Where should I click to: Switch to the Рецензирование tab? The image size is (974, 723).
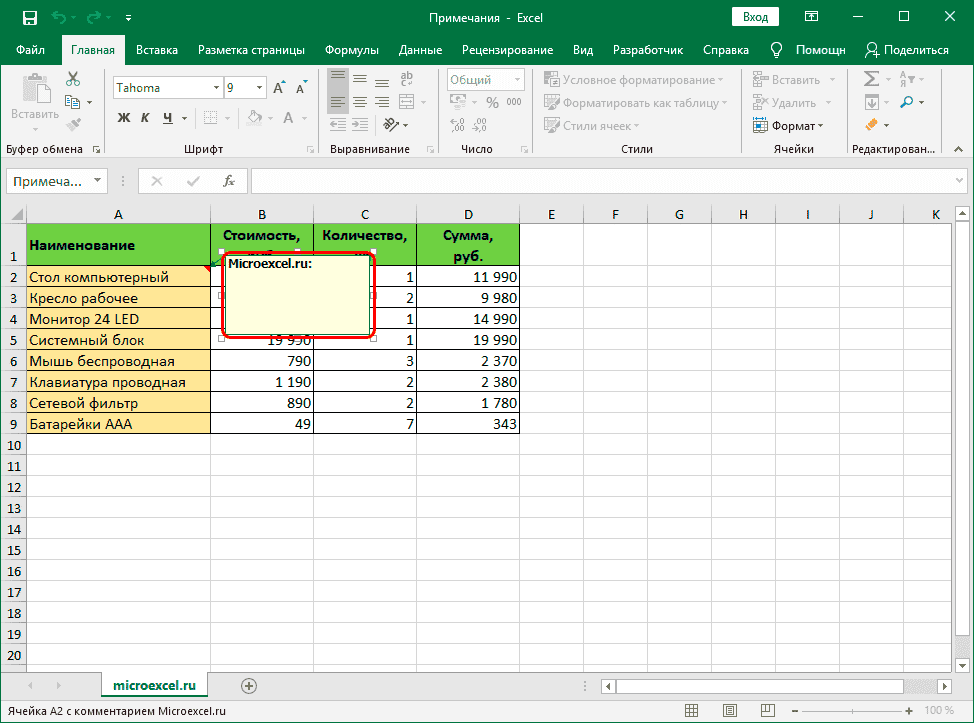(x=508, y=50)
